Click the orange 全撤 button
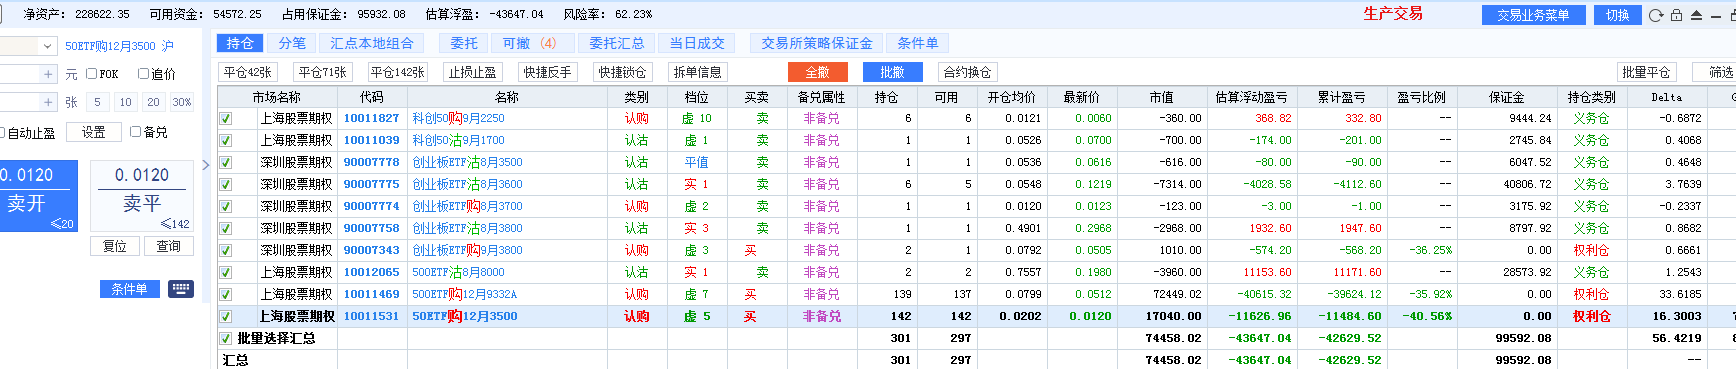The width and height of the screenshot is (1736, 369). [817, 72]
